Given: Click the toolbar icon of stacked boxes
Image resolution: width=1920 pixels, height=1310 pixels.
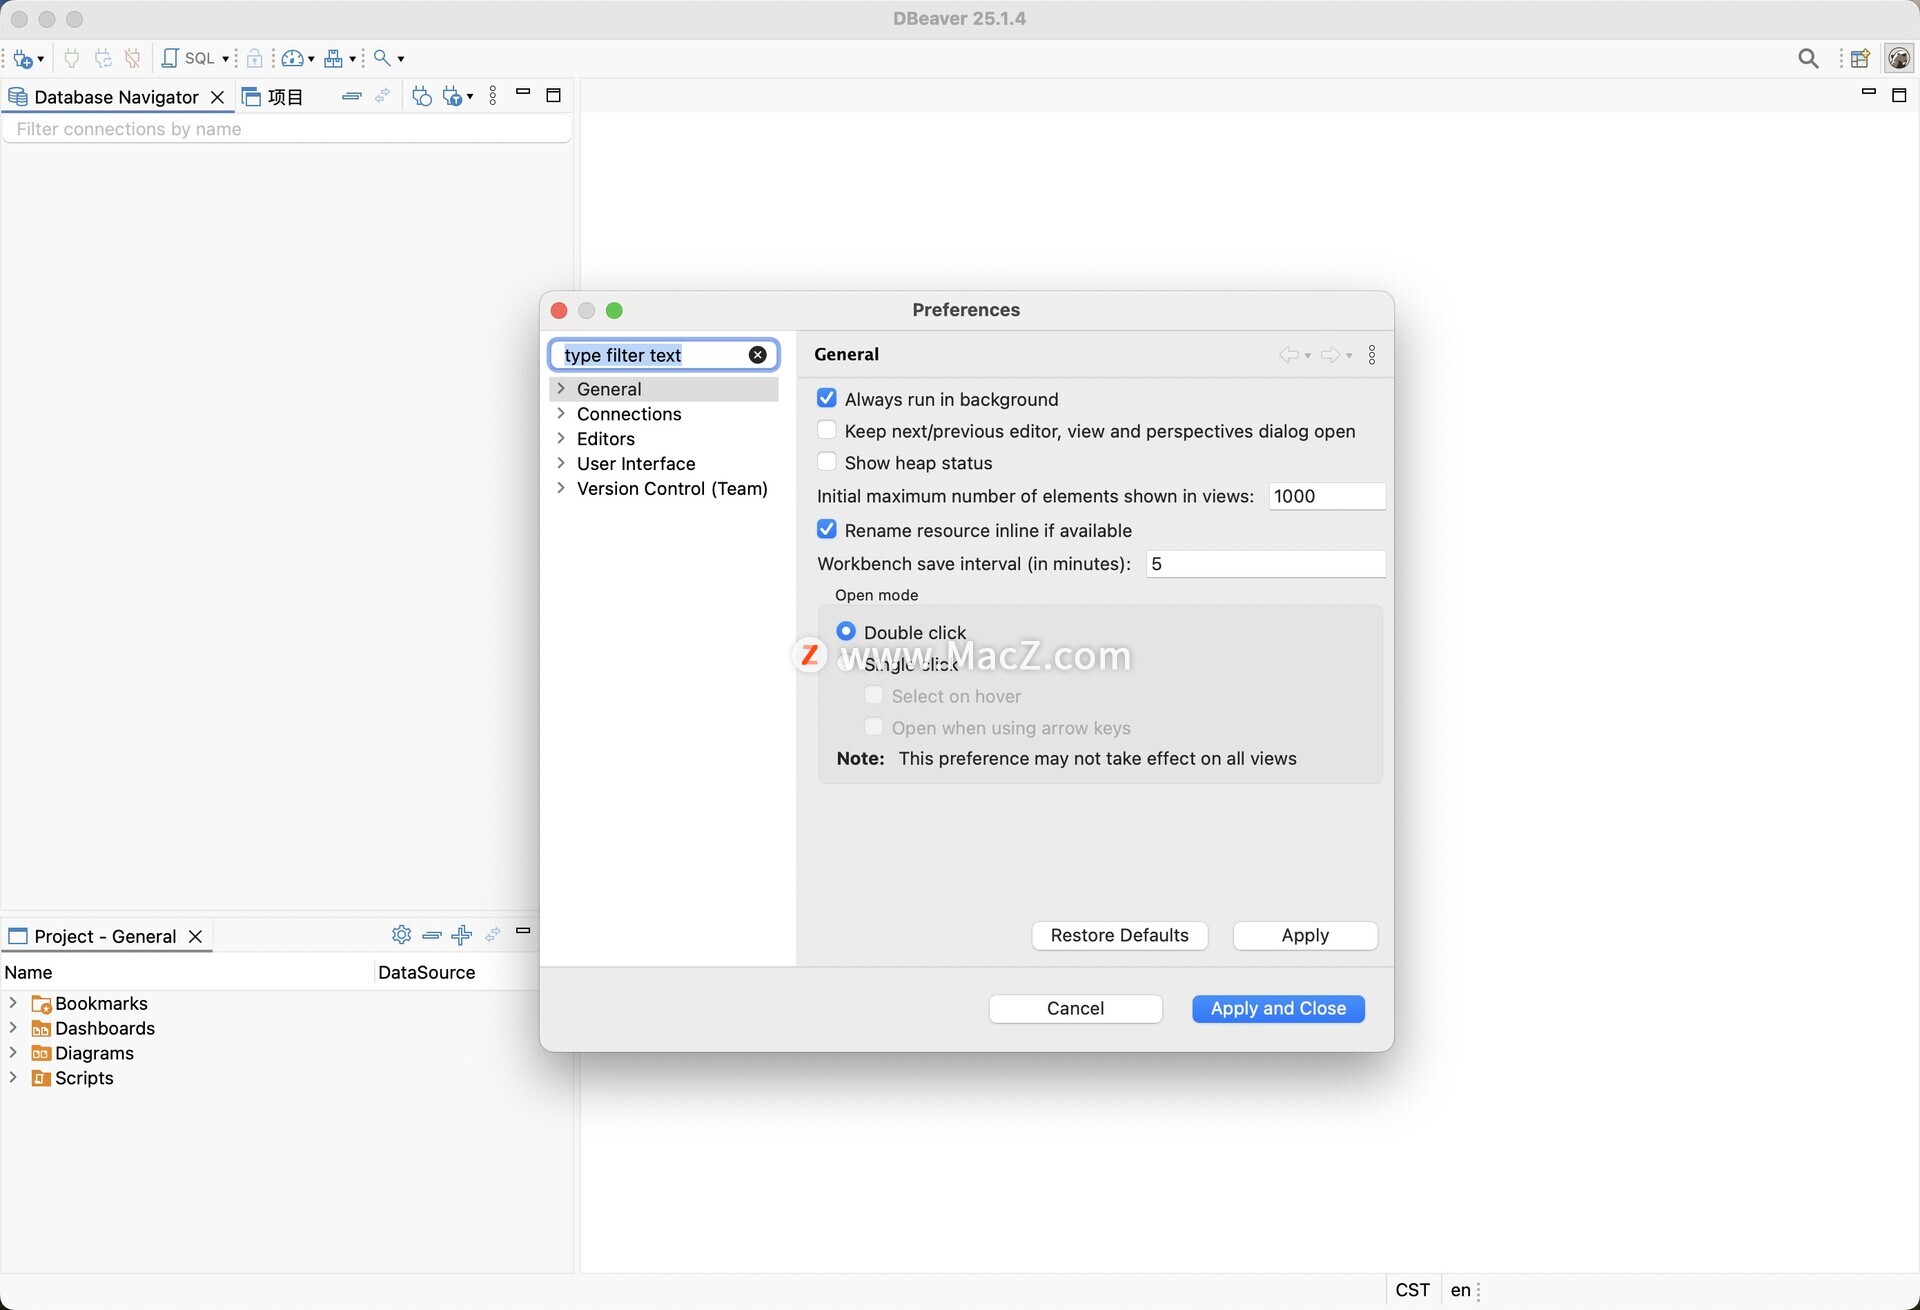Looking at the screenshot, I should click(x=334, y=58).
